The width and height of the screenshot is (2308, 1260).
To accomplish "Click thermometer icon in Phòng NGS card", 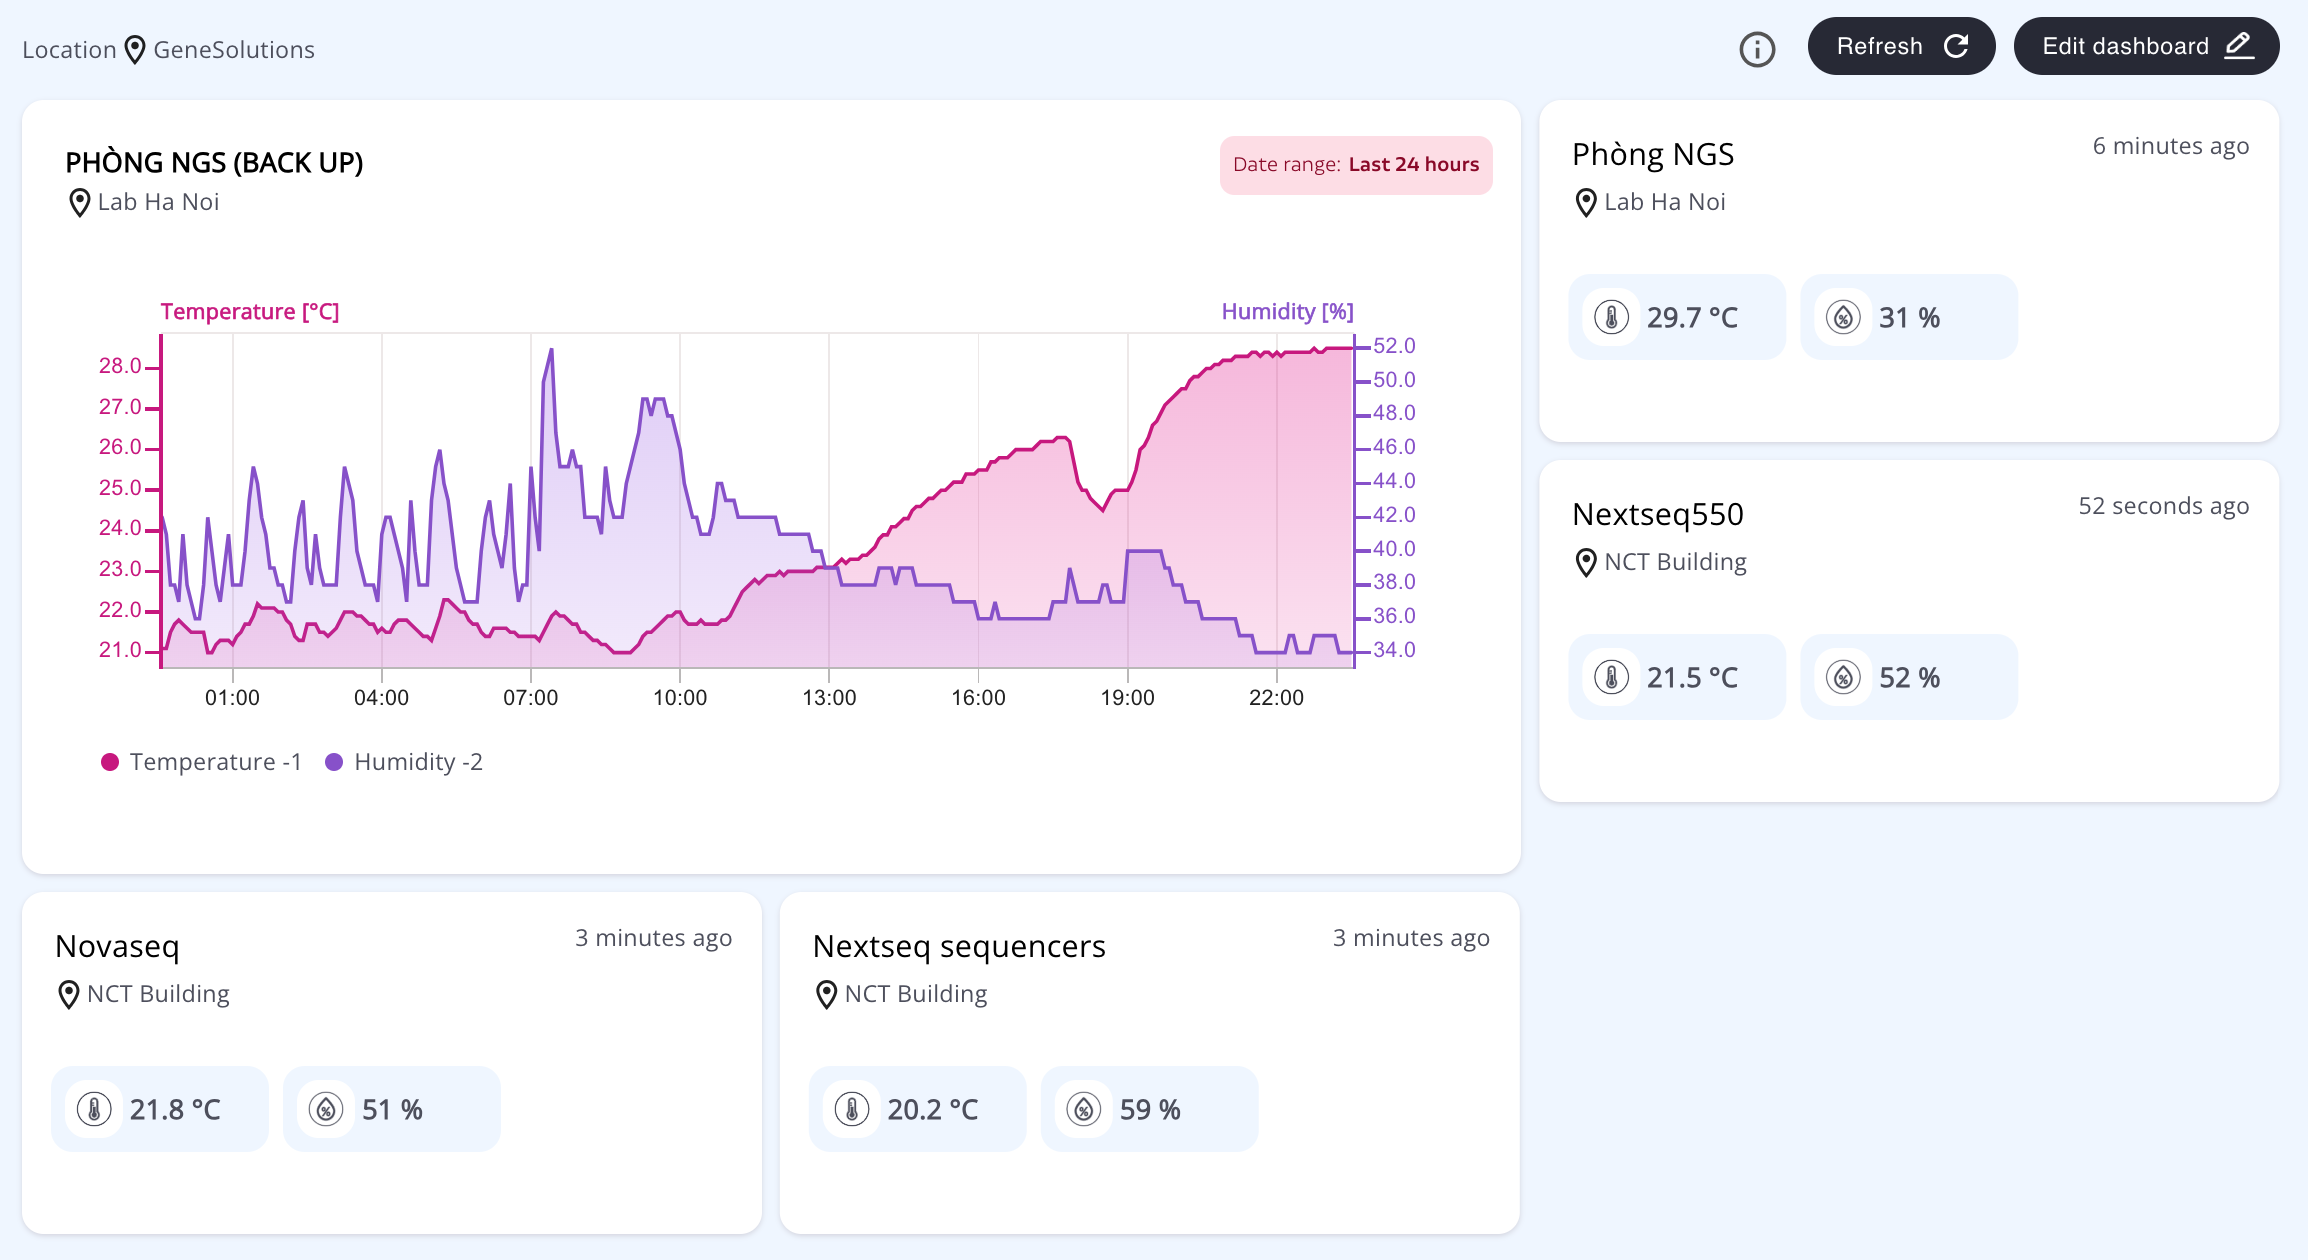I will tap(1611, 318).
